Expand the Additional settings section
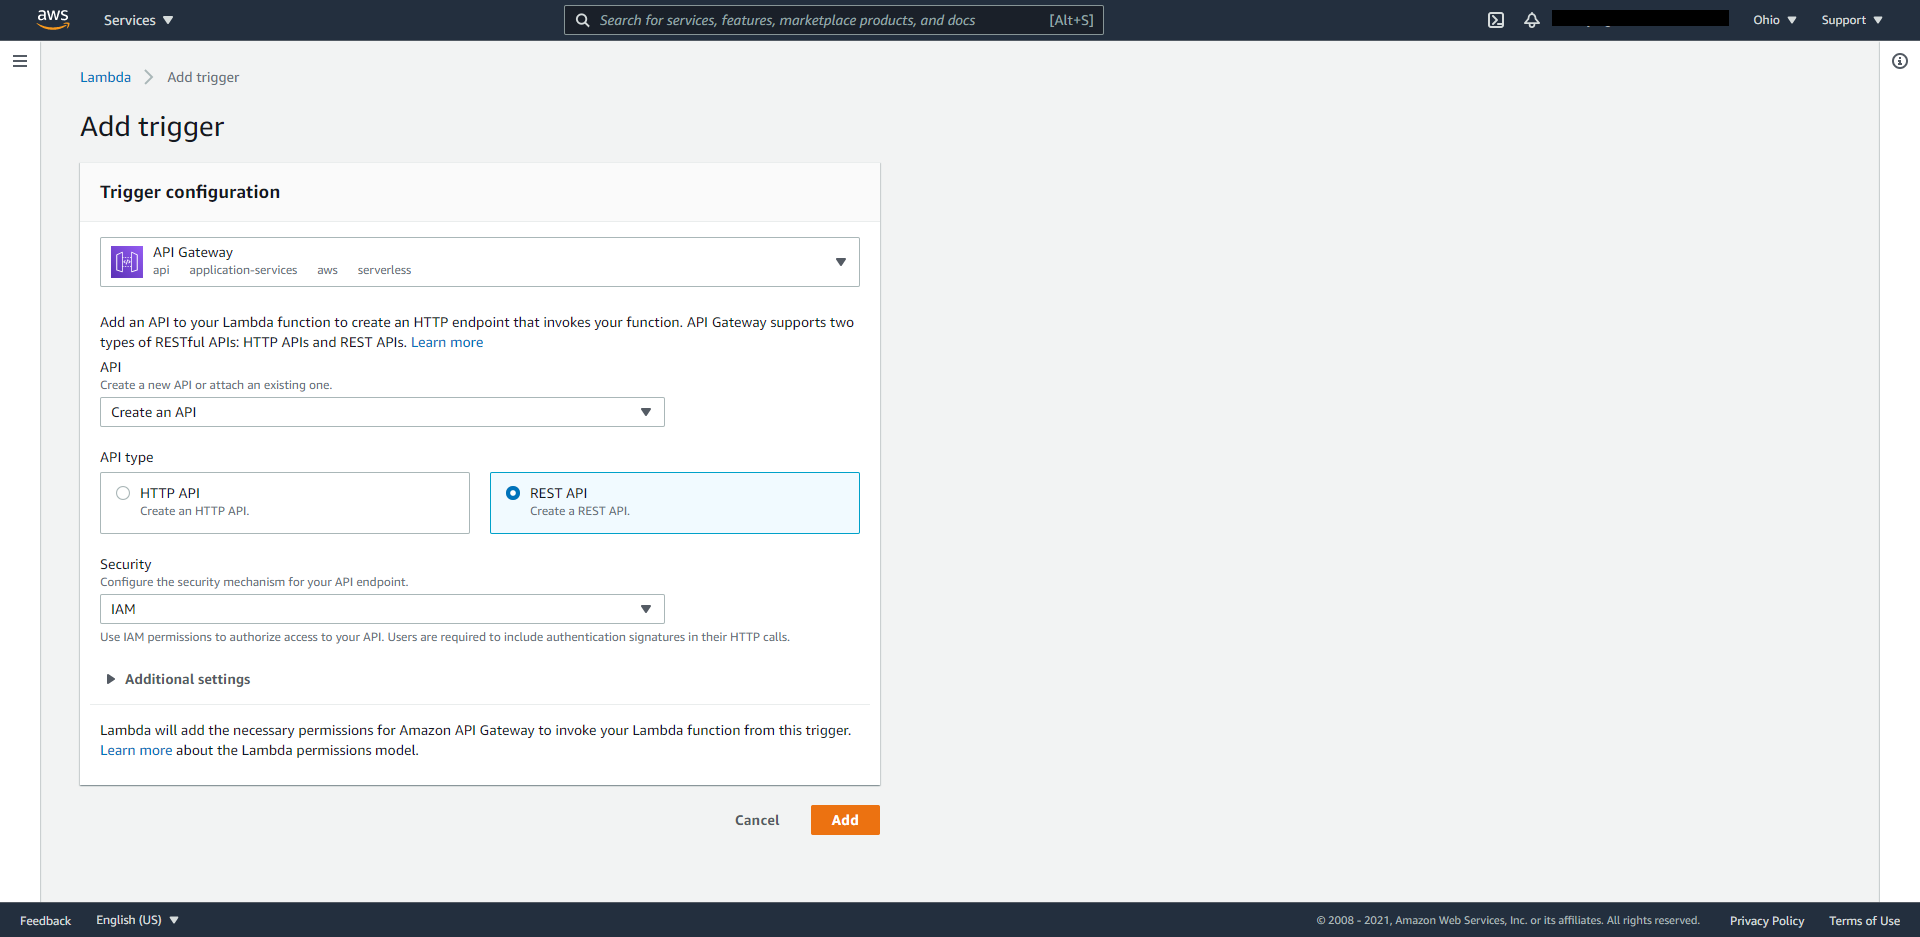The height and width of the screenshot is (937, 1920). [x=177, y=679]
